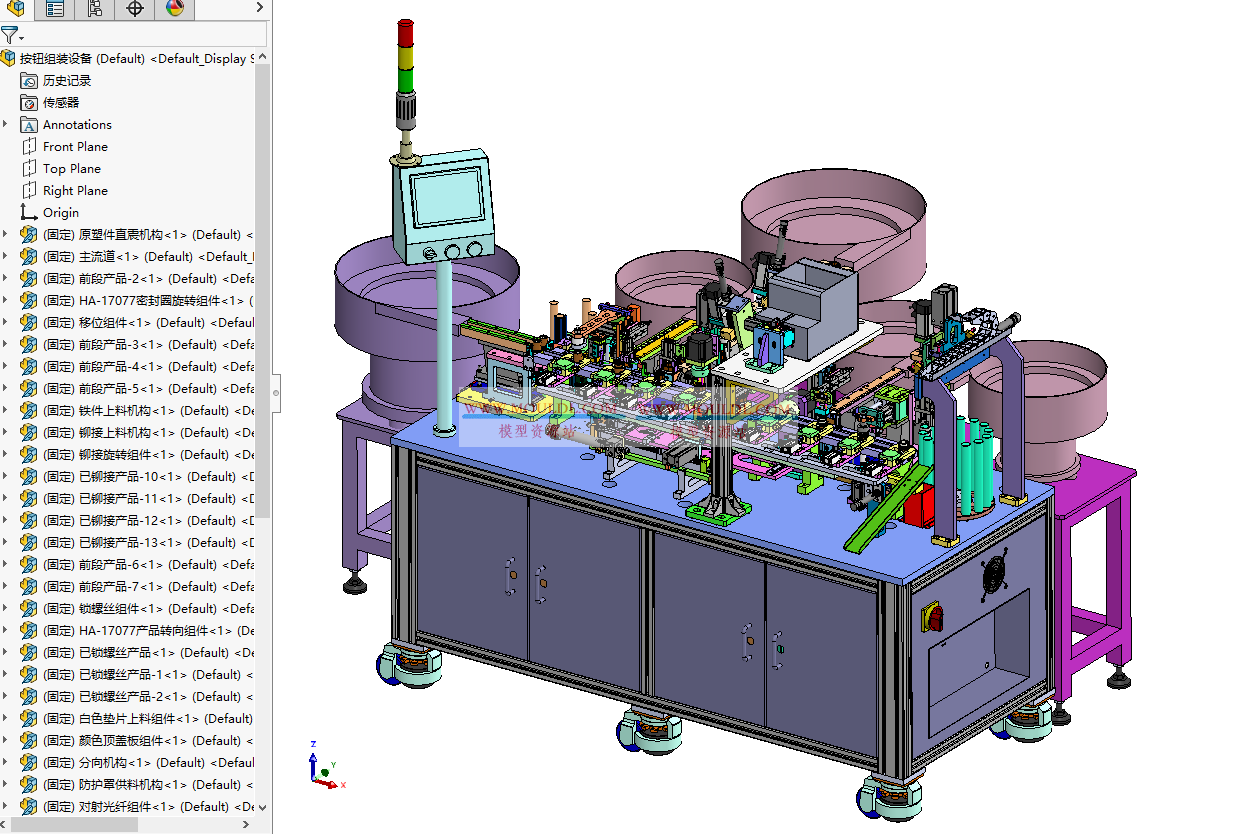Open the DimXpertManager crosshair tab

click(x=135, y=9)
